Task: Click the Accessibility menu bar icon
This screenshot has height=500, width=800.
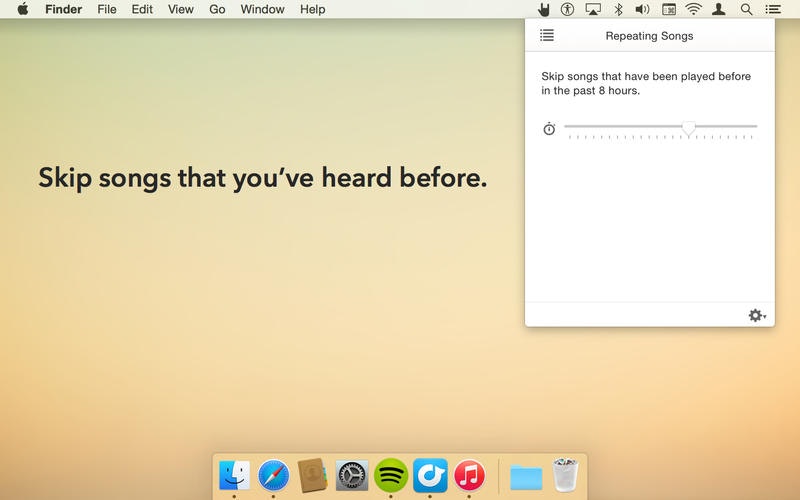Action: pyautogui.click(x=567, y=9)
